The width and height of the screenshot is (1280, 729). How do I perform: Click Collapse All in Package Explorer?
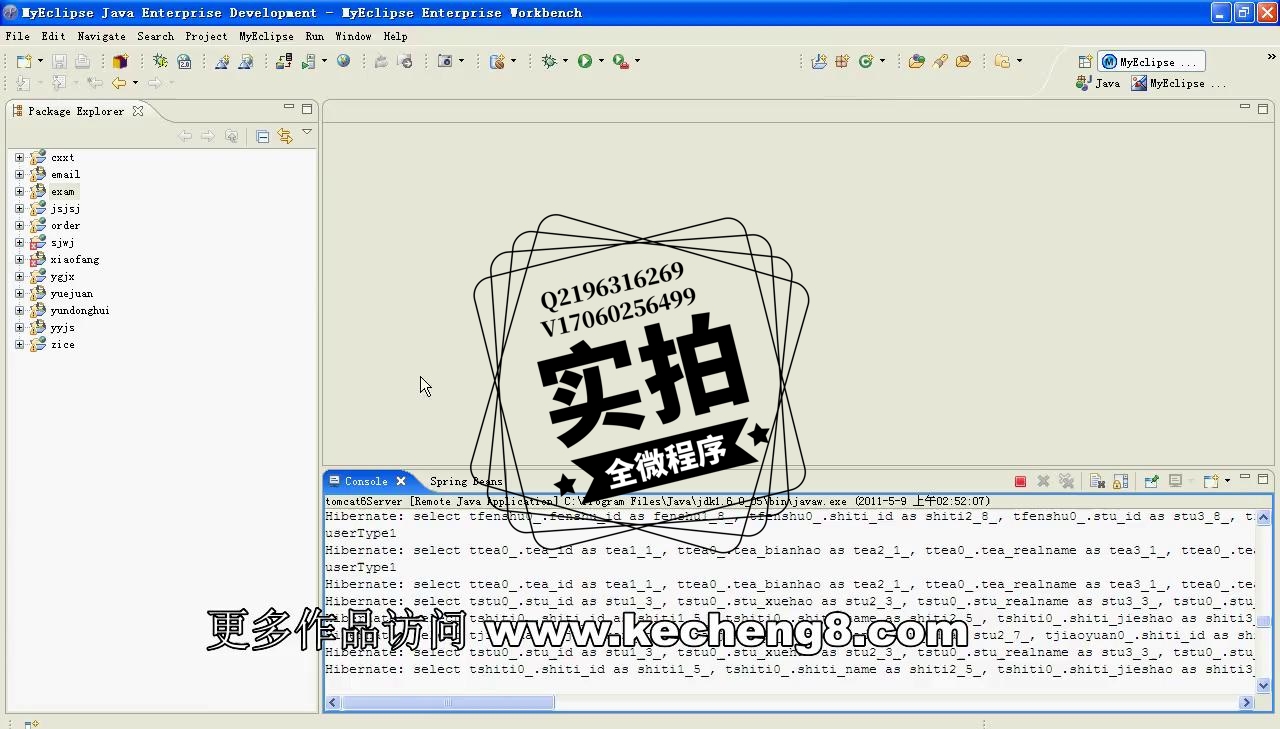[x=262, y=136]
